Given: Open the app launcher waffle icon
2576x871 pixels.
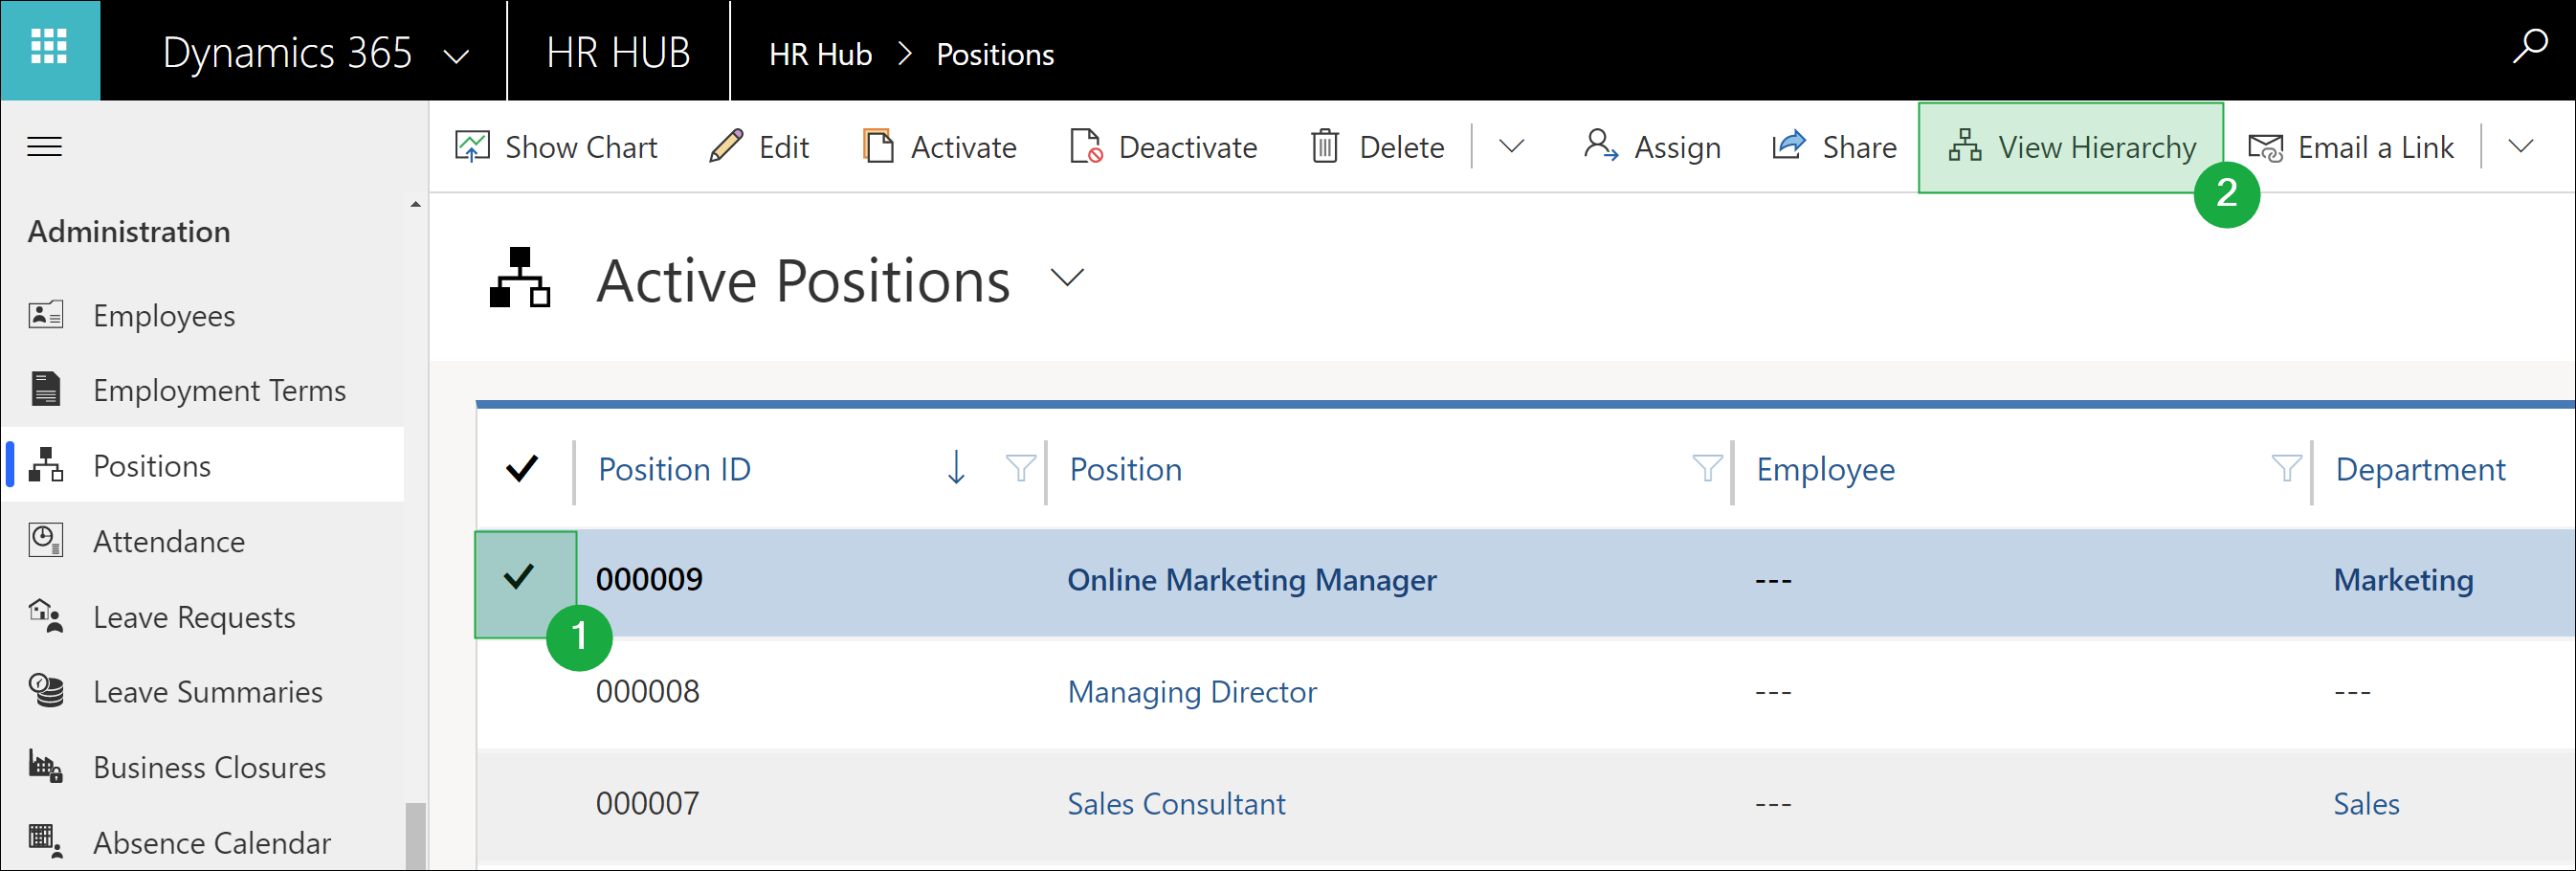Looking at the screenshot, I should pos(49,49).
